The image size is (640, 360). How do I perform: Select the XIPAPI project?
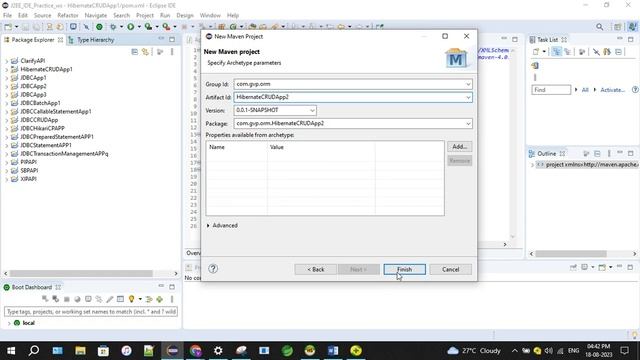28,179
